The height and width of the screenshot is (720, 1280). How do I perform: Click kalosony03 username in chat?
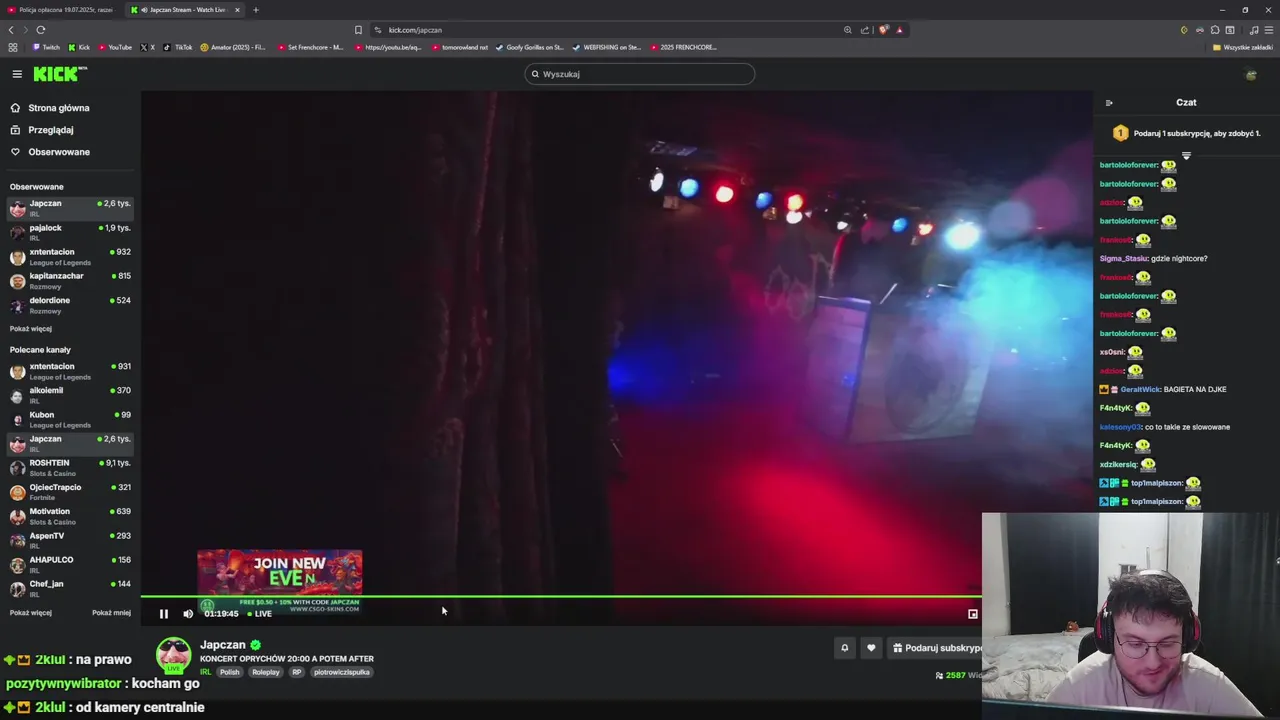[1120, 427]
